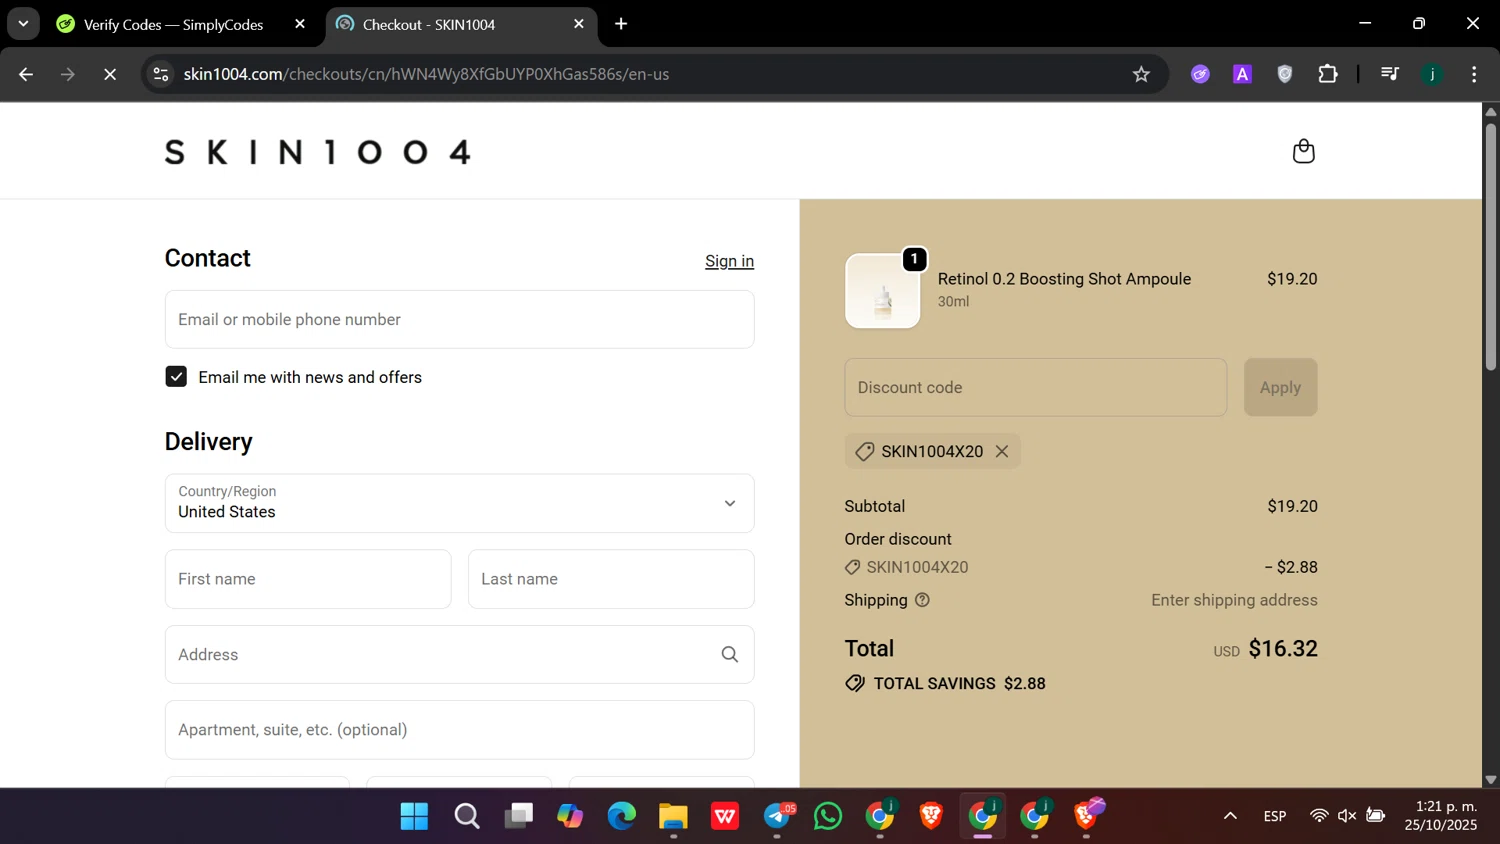The image size is (1500, 844).
Task: Open Copilot from the taskbar
Action: tap(570, 816)
